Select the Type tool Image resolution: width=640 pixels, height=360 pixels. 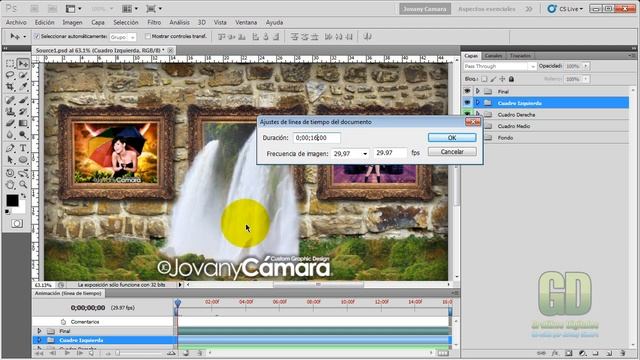(23, 148)
